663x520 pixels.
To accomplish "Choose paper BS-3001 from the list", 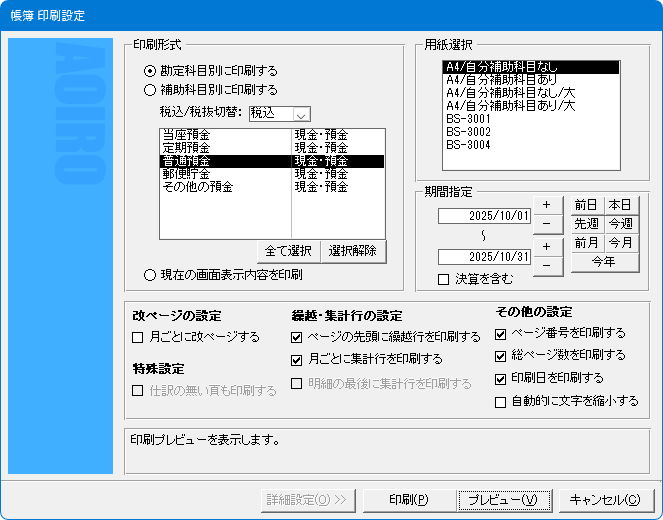I will coord(468,118).
